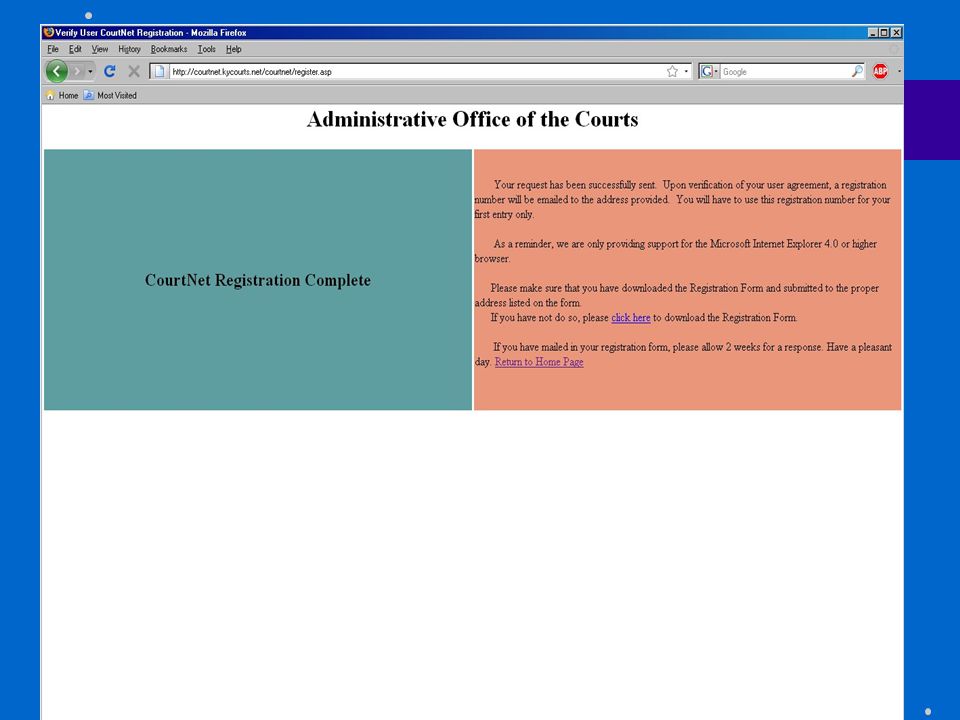Close the Firefox window
This screenshot has height=720, width=960.
896,32
